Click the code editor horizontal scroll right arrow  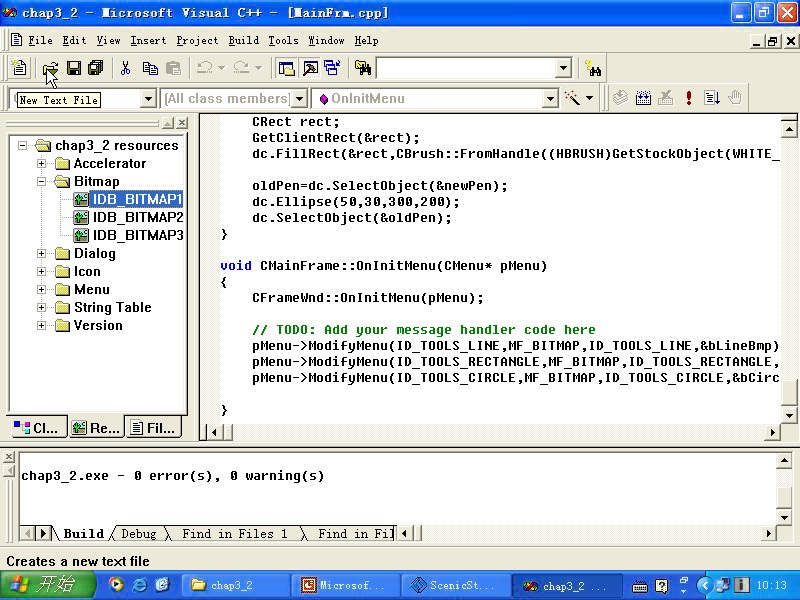click(772, 433)
